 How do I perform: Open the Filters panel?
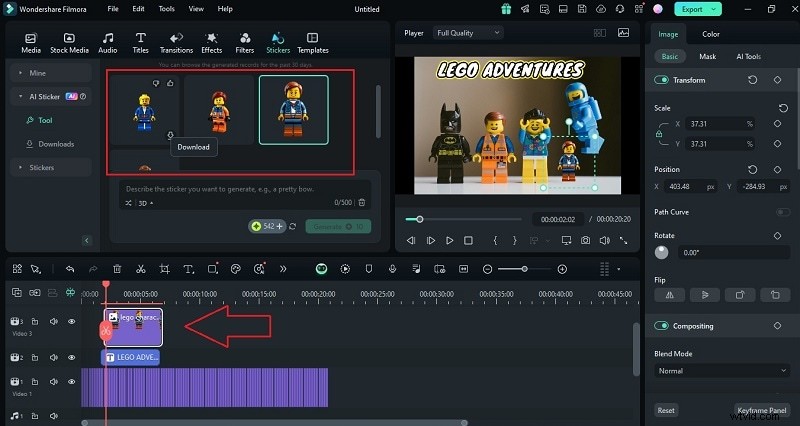(x=245, y=43)
